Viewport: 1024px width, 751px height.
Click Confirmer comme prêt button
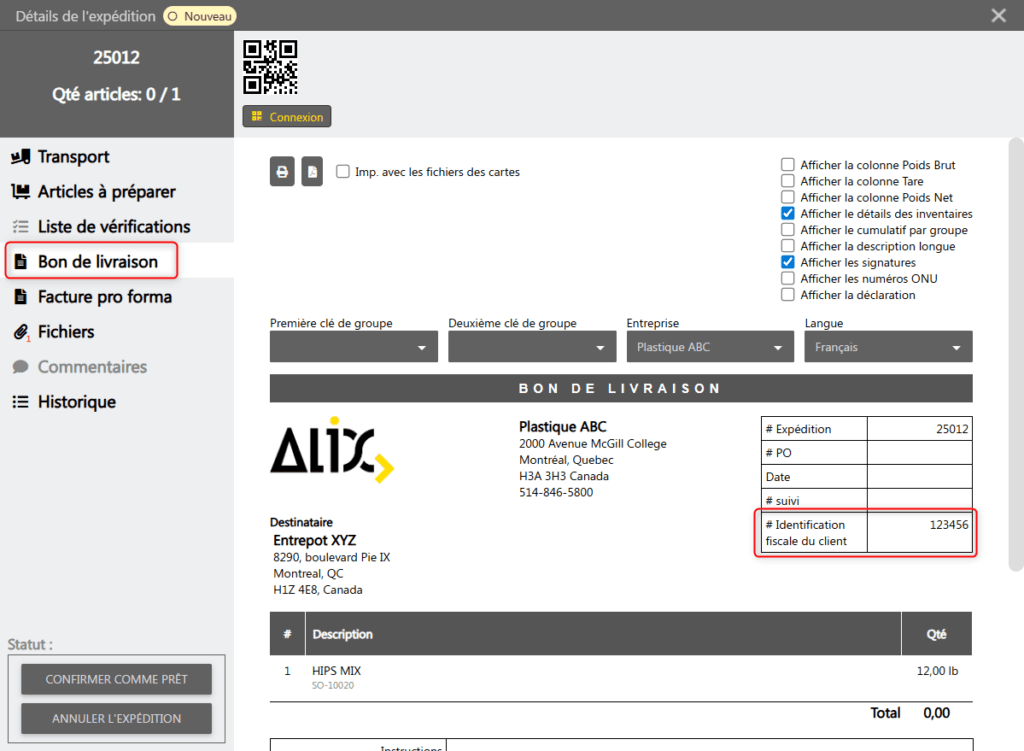point(116,680)
